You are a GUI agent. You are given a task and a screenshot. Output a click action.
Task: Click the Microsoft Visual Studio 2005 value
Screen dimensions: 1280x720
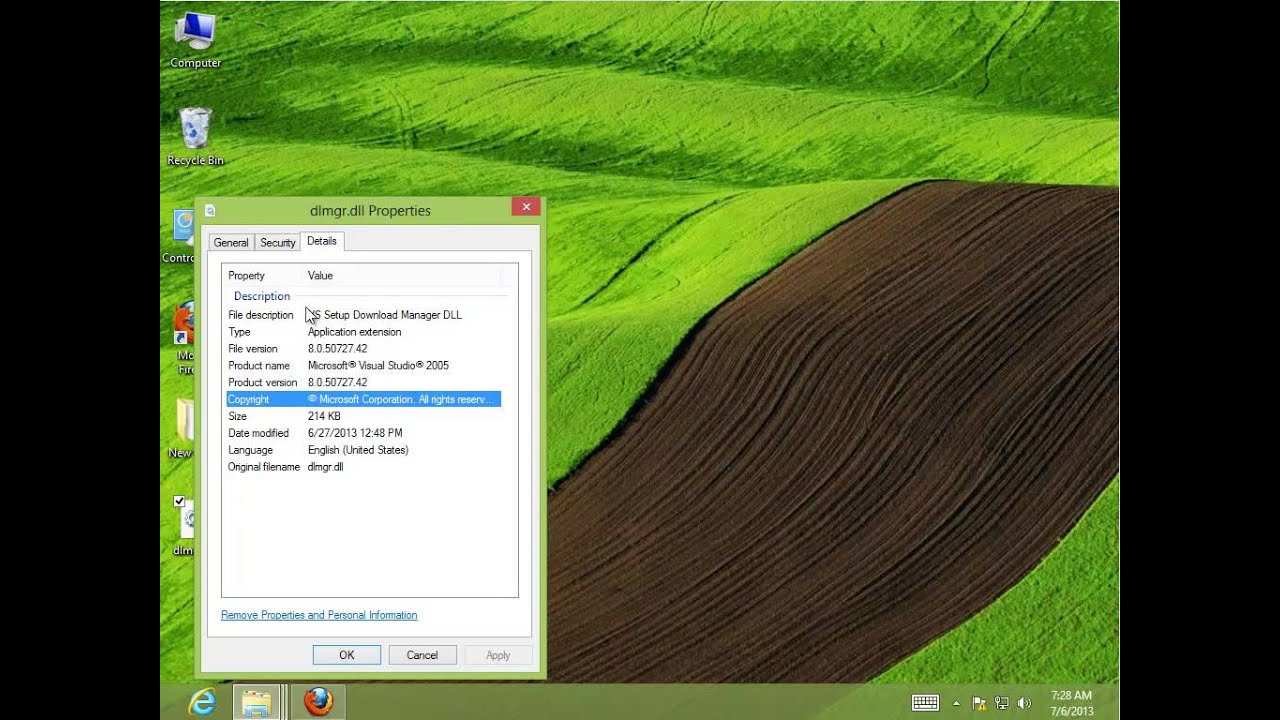[378, 366]
